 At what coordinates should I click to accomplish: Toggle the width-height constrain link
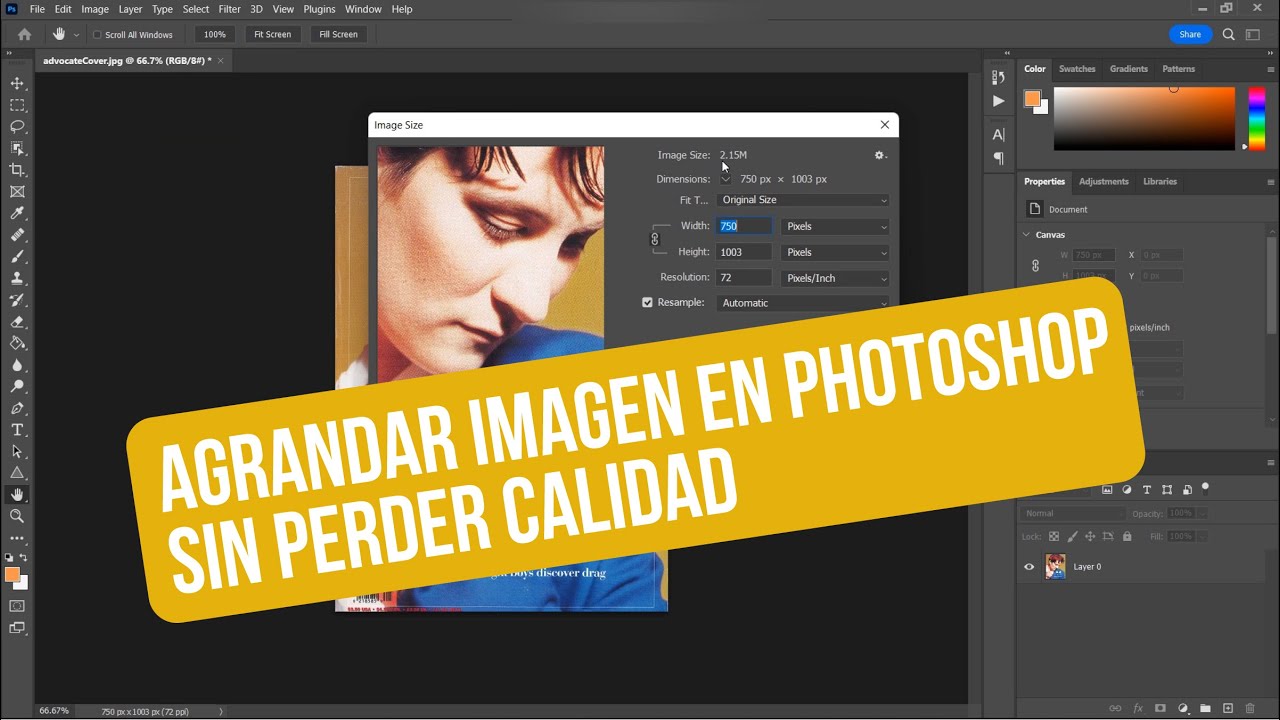tap(655, 239)
